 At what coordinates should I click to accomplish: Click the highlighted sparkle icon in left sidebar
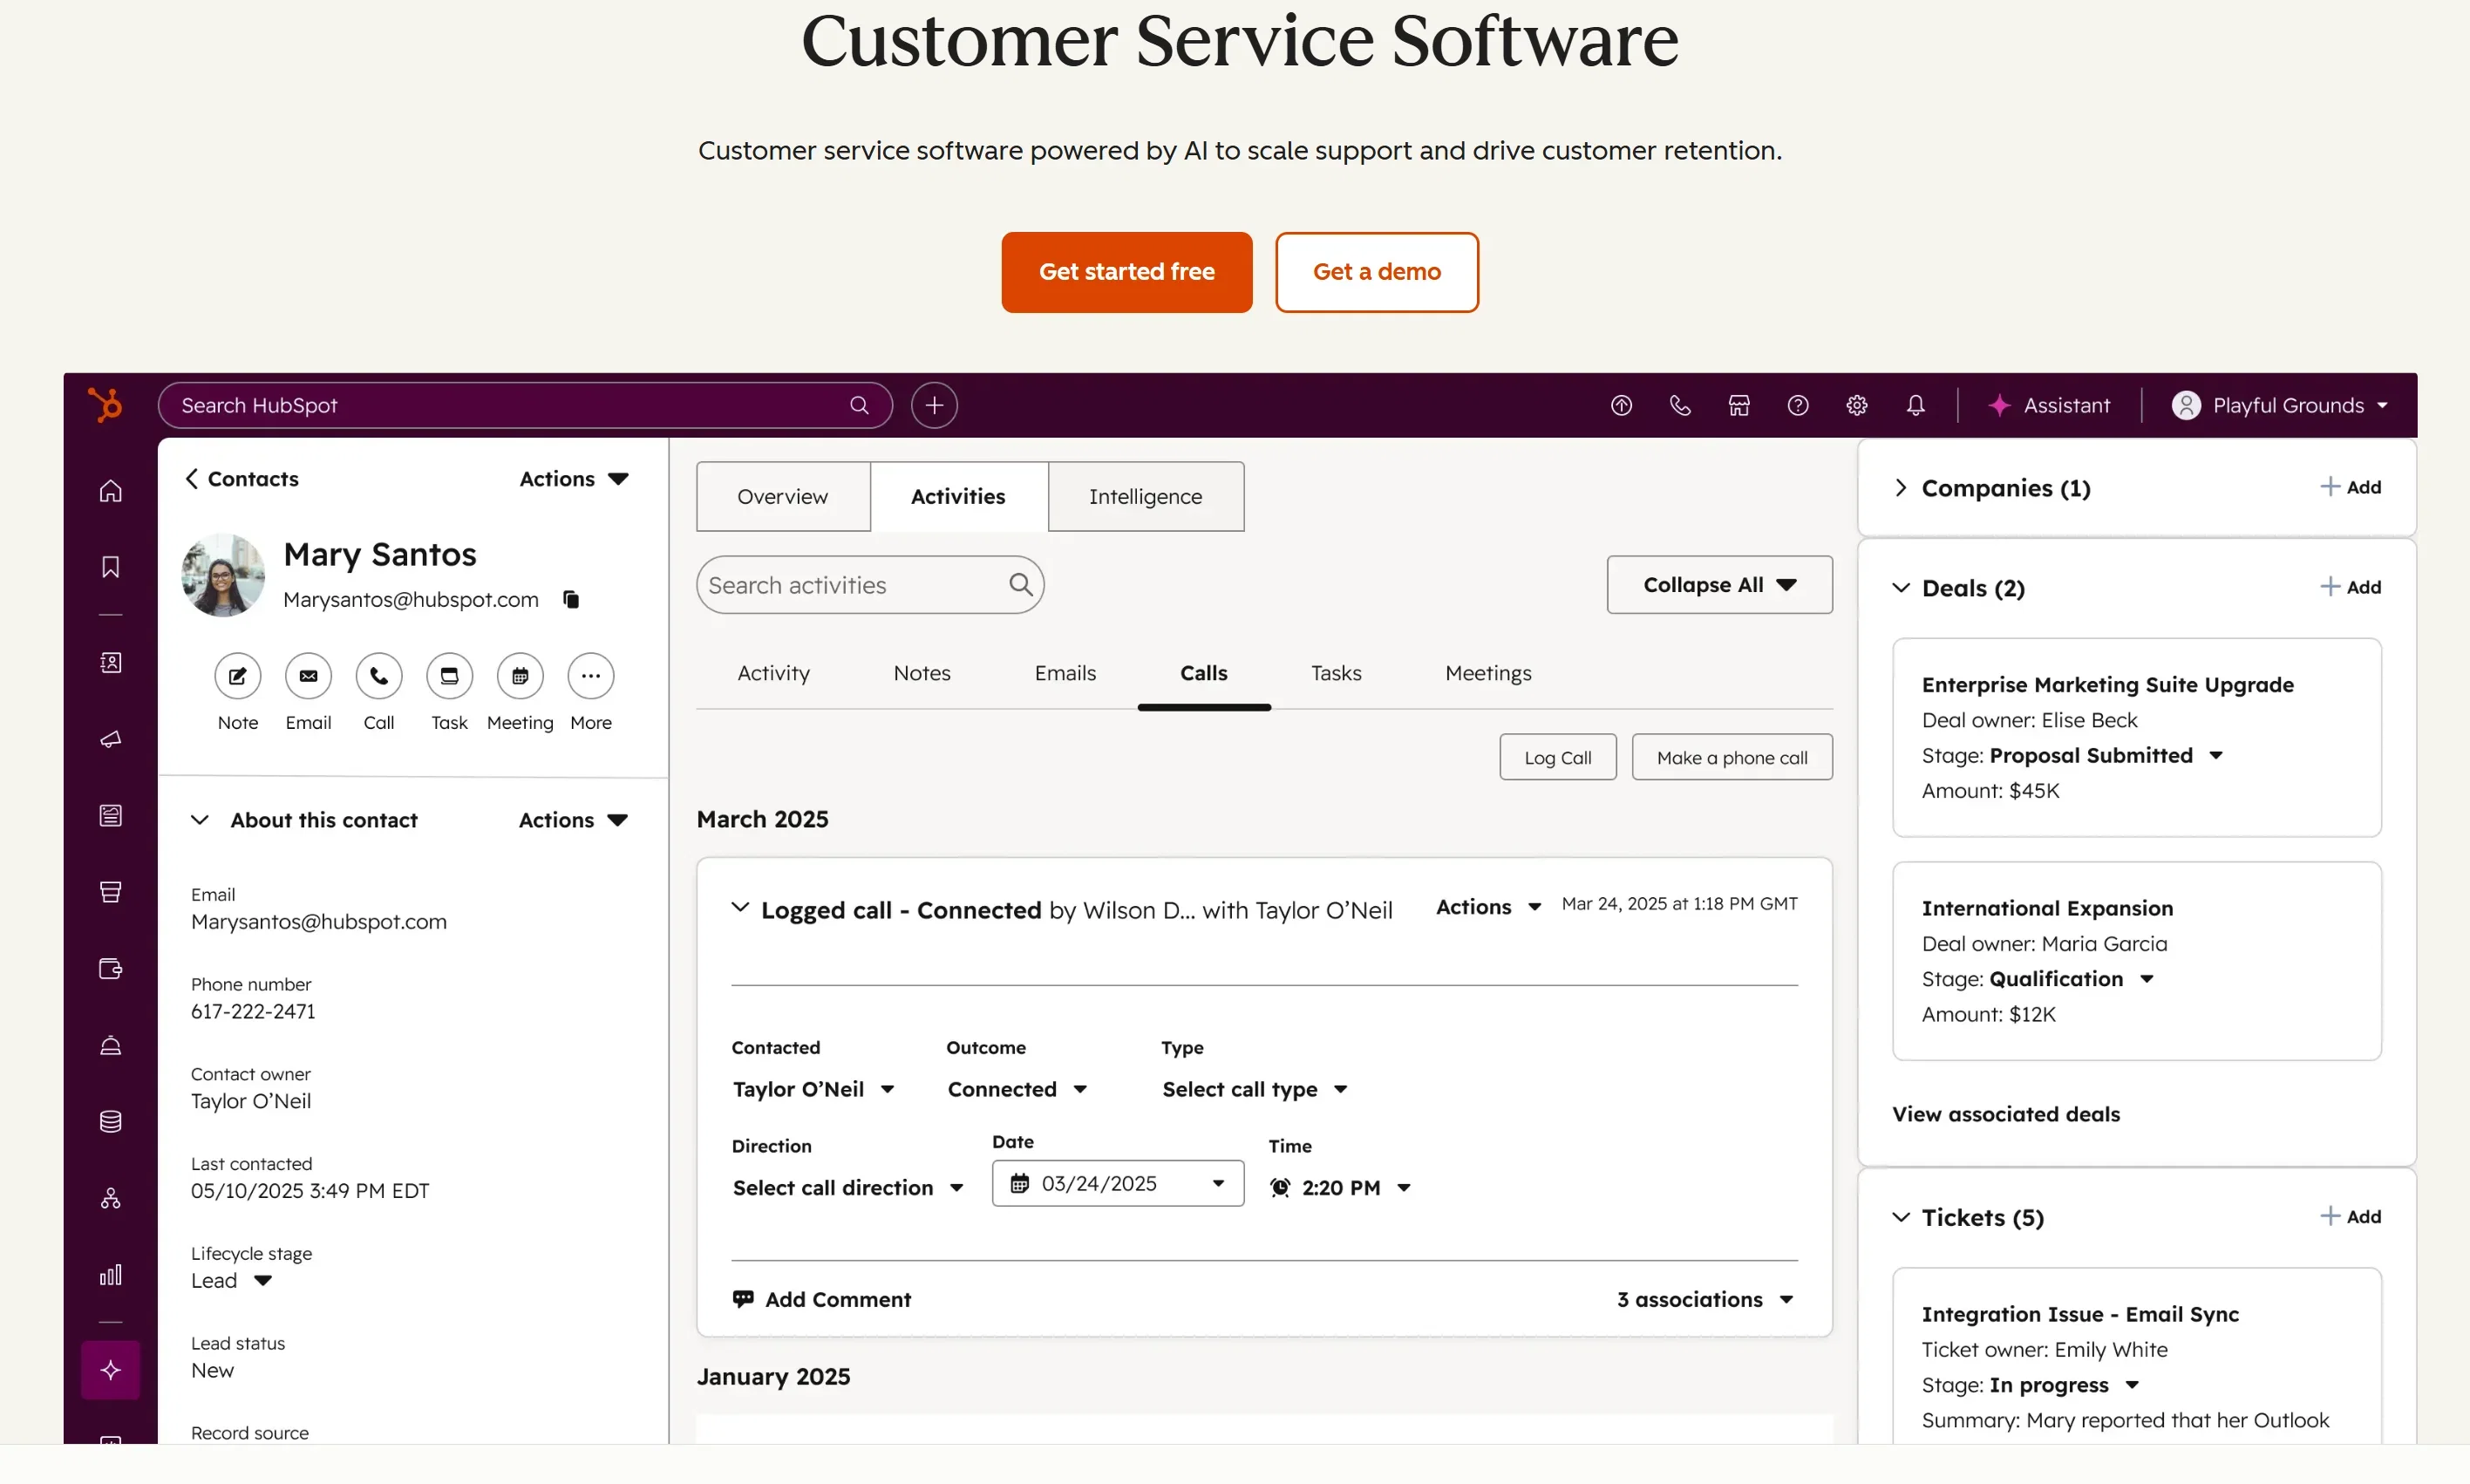click(x=111, y=1370)
